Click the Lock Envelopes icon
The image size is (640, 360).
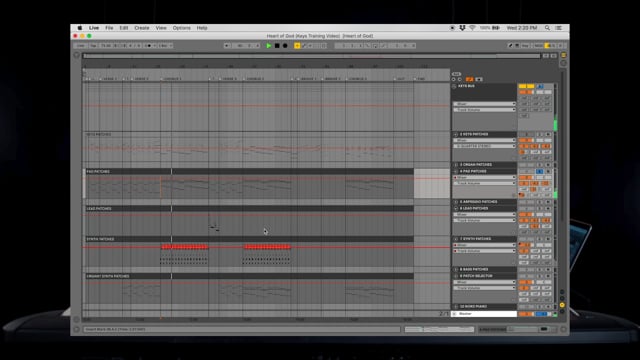click(x=479, y=79)
